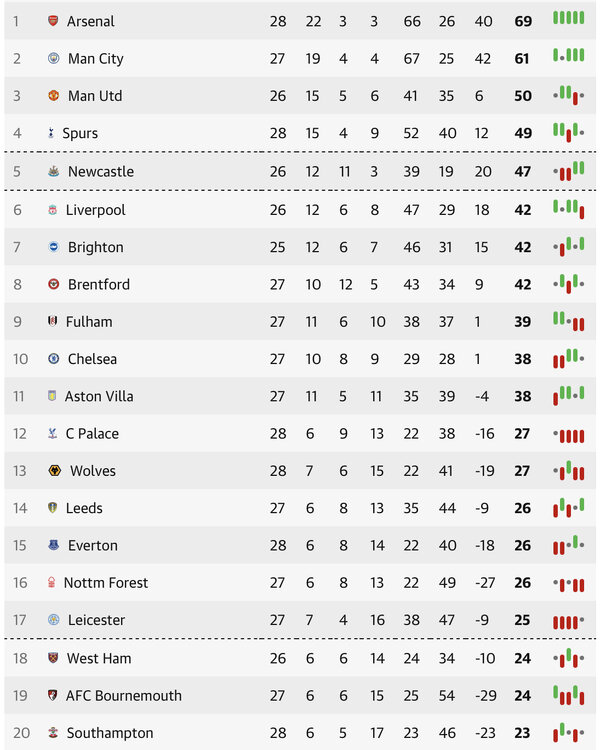Click the Liverpool club crest

(53, 210)
